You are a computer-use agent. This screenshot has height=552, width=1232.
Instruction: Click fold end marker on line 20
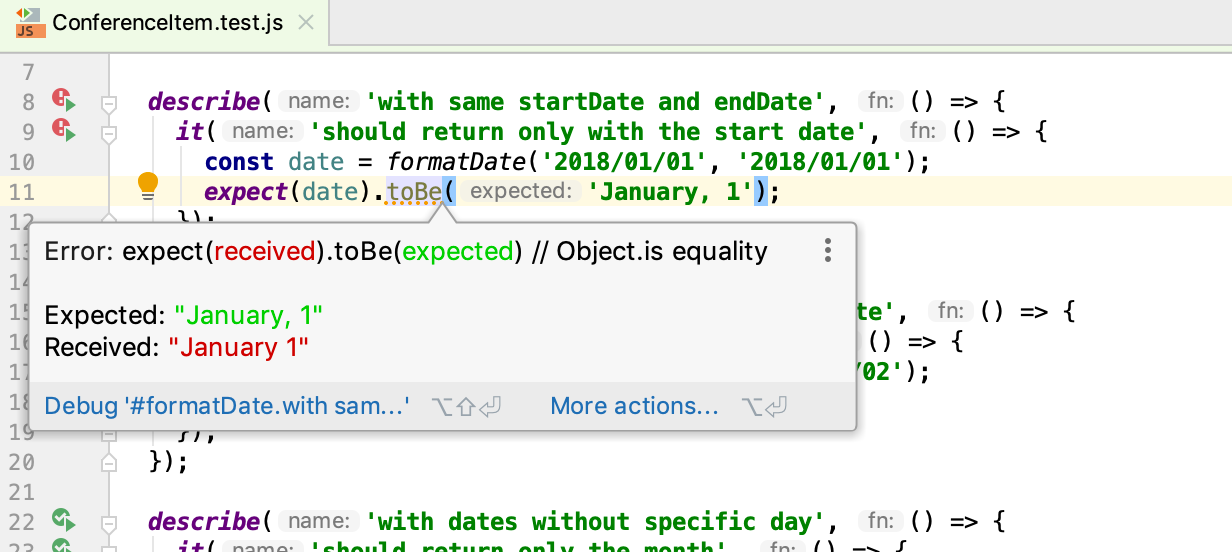tap(110, 462)
